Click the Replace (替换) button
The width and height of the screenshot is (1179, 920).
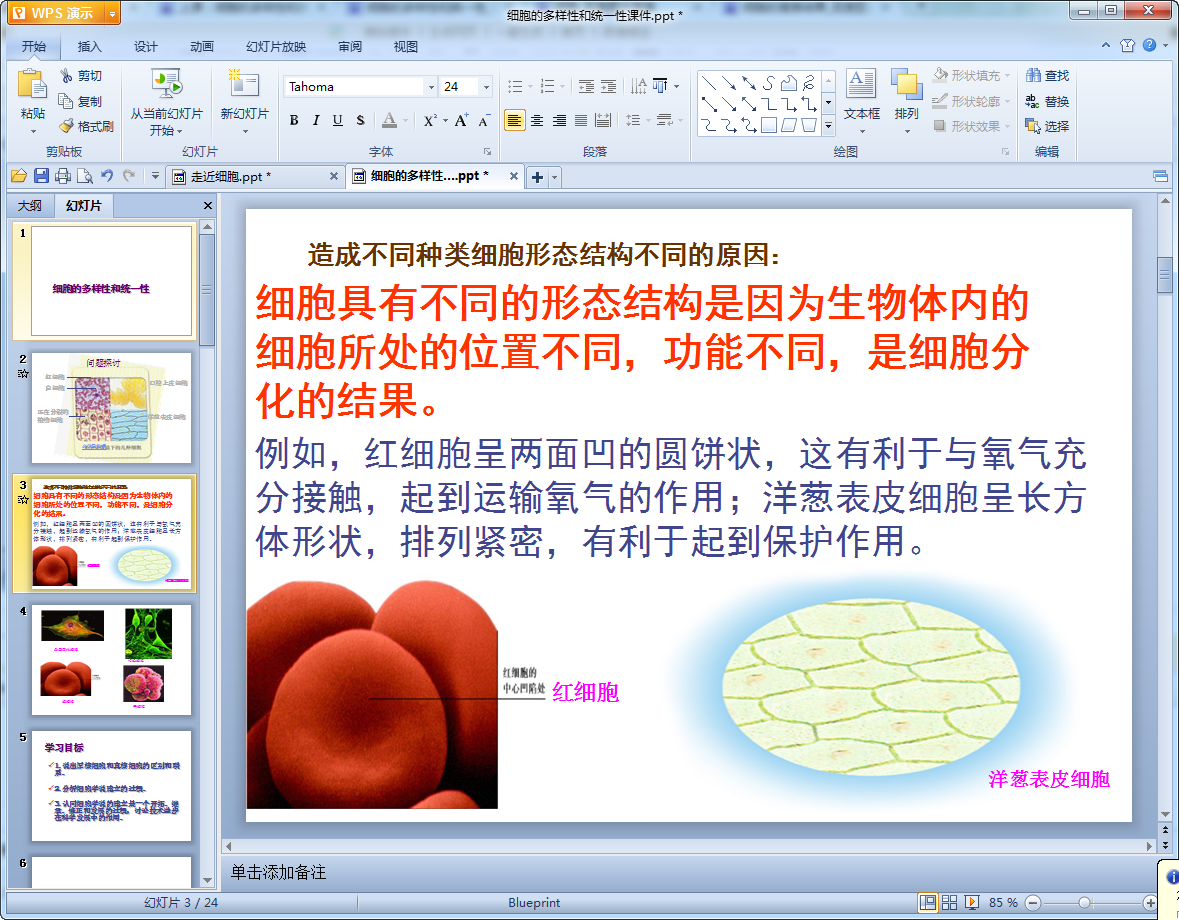[x=1047, y=101]
